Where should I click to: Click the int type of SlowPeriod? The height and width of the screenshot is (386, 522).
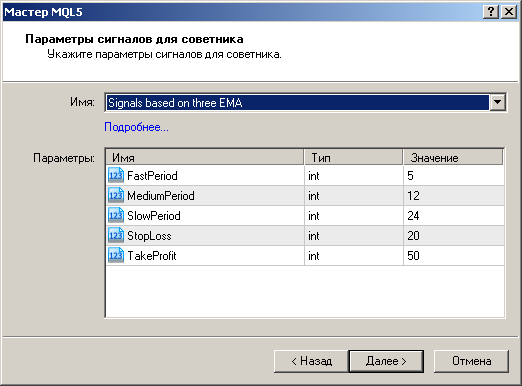pyautogui.click(x=314, y=216)
